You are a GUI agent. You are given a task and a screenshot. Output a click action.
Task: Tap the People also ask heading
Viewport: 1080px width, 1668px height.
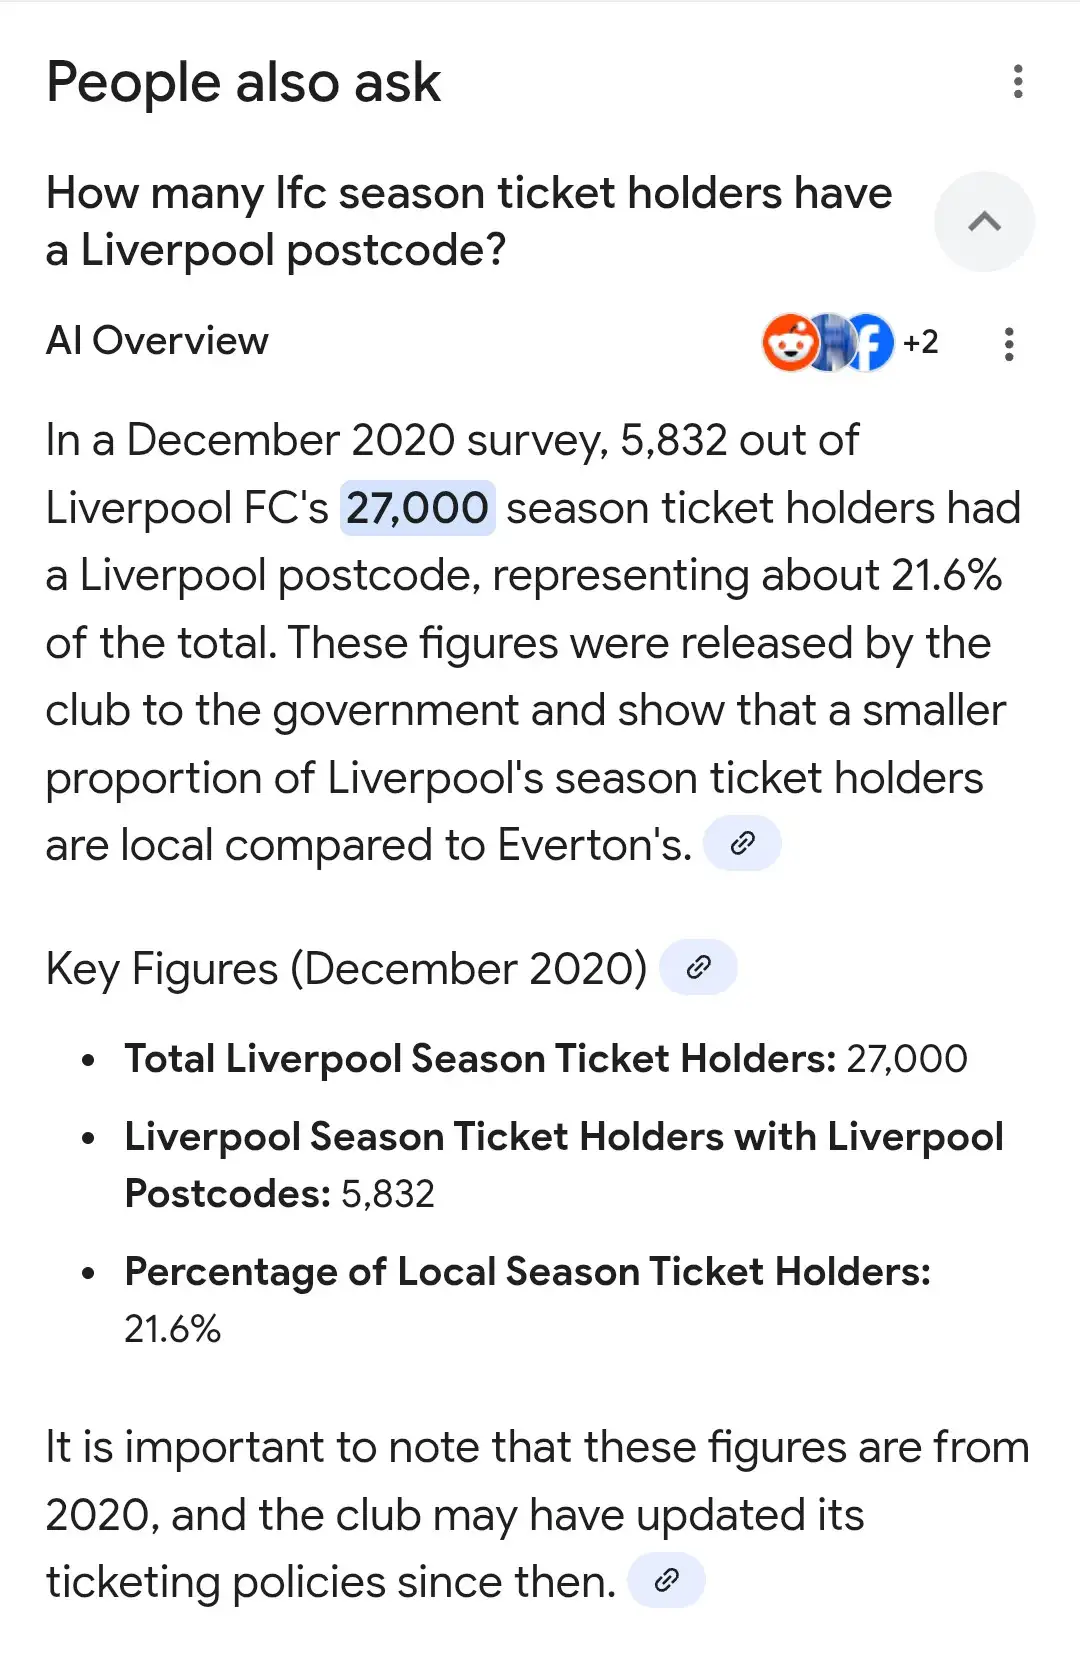pos(243,82)
